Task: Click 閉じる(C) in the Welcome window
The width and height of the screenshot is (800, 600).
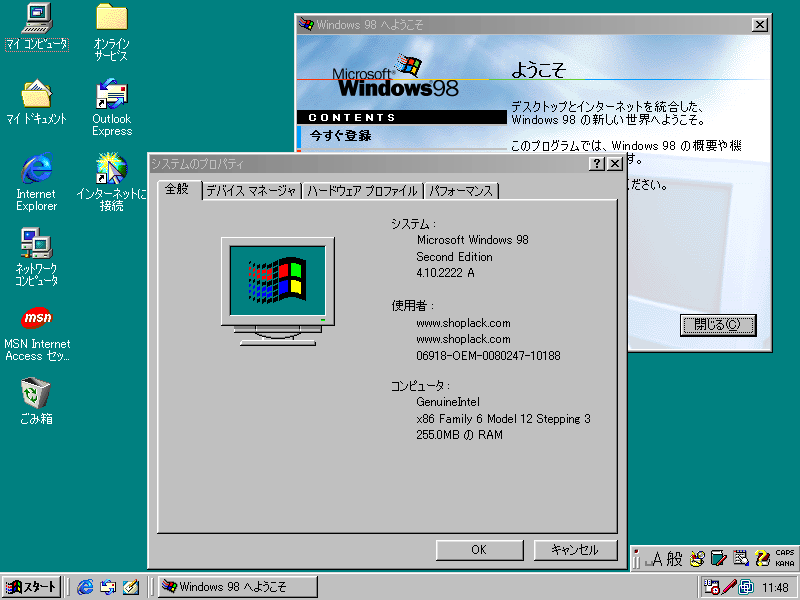Action: coord(718,325)
